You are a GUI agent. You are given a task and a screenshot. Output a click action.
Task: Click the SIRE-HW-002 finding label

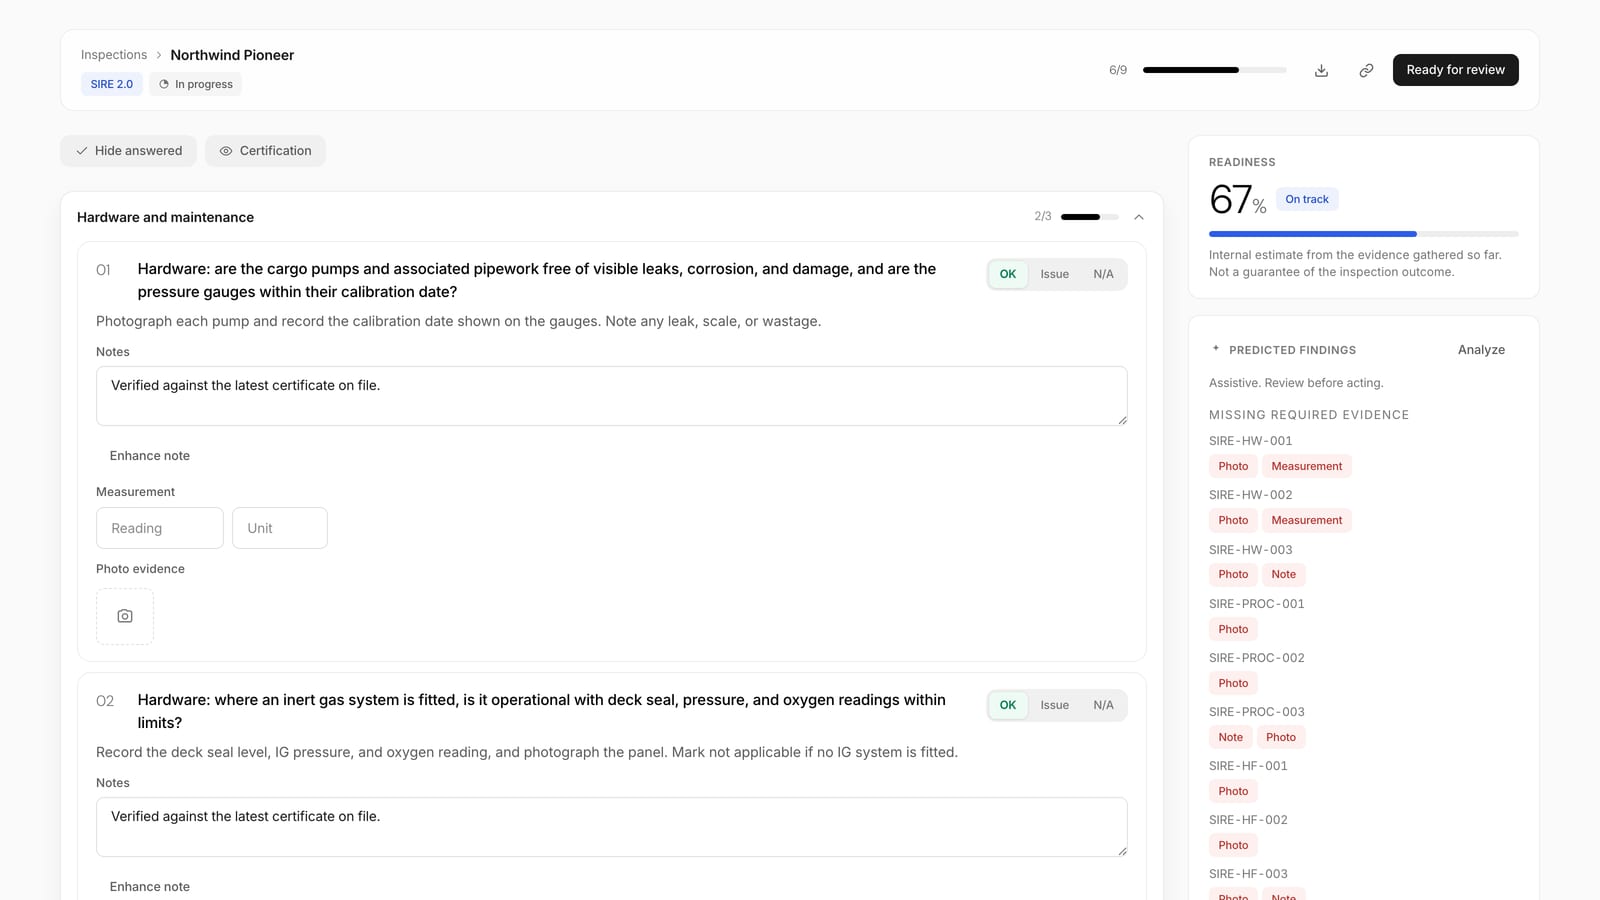click(1250, 495)
